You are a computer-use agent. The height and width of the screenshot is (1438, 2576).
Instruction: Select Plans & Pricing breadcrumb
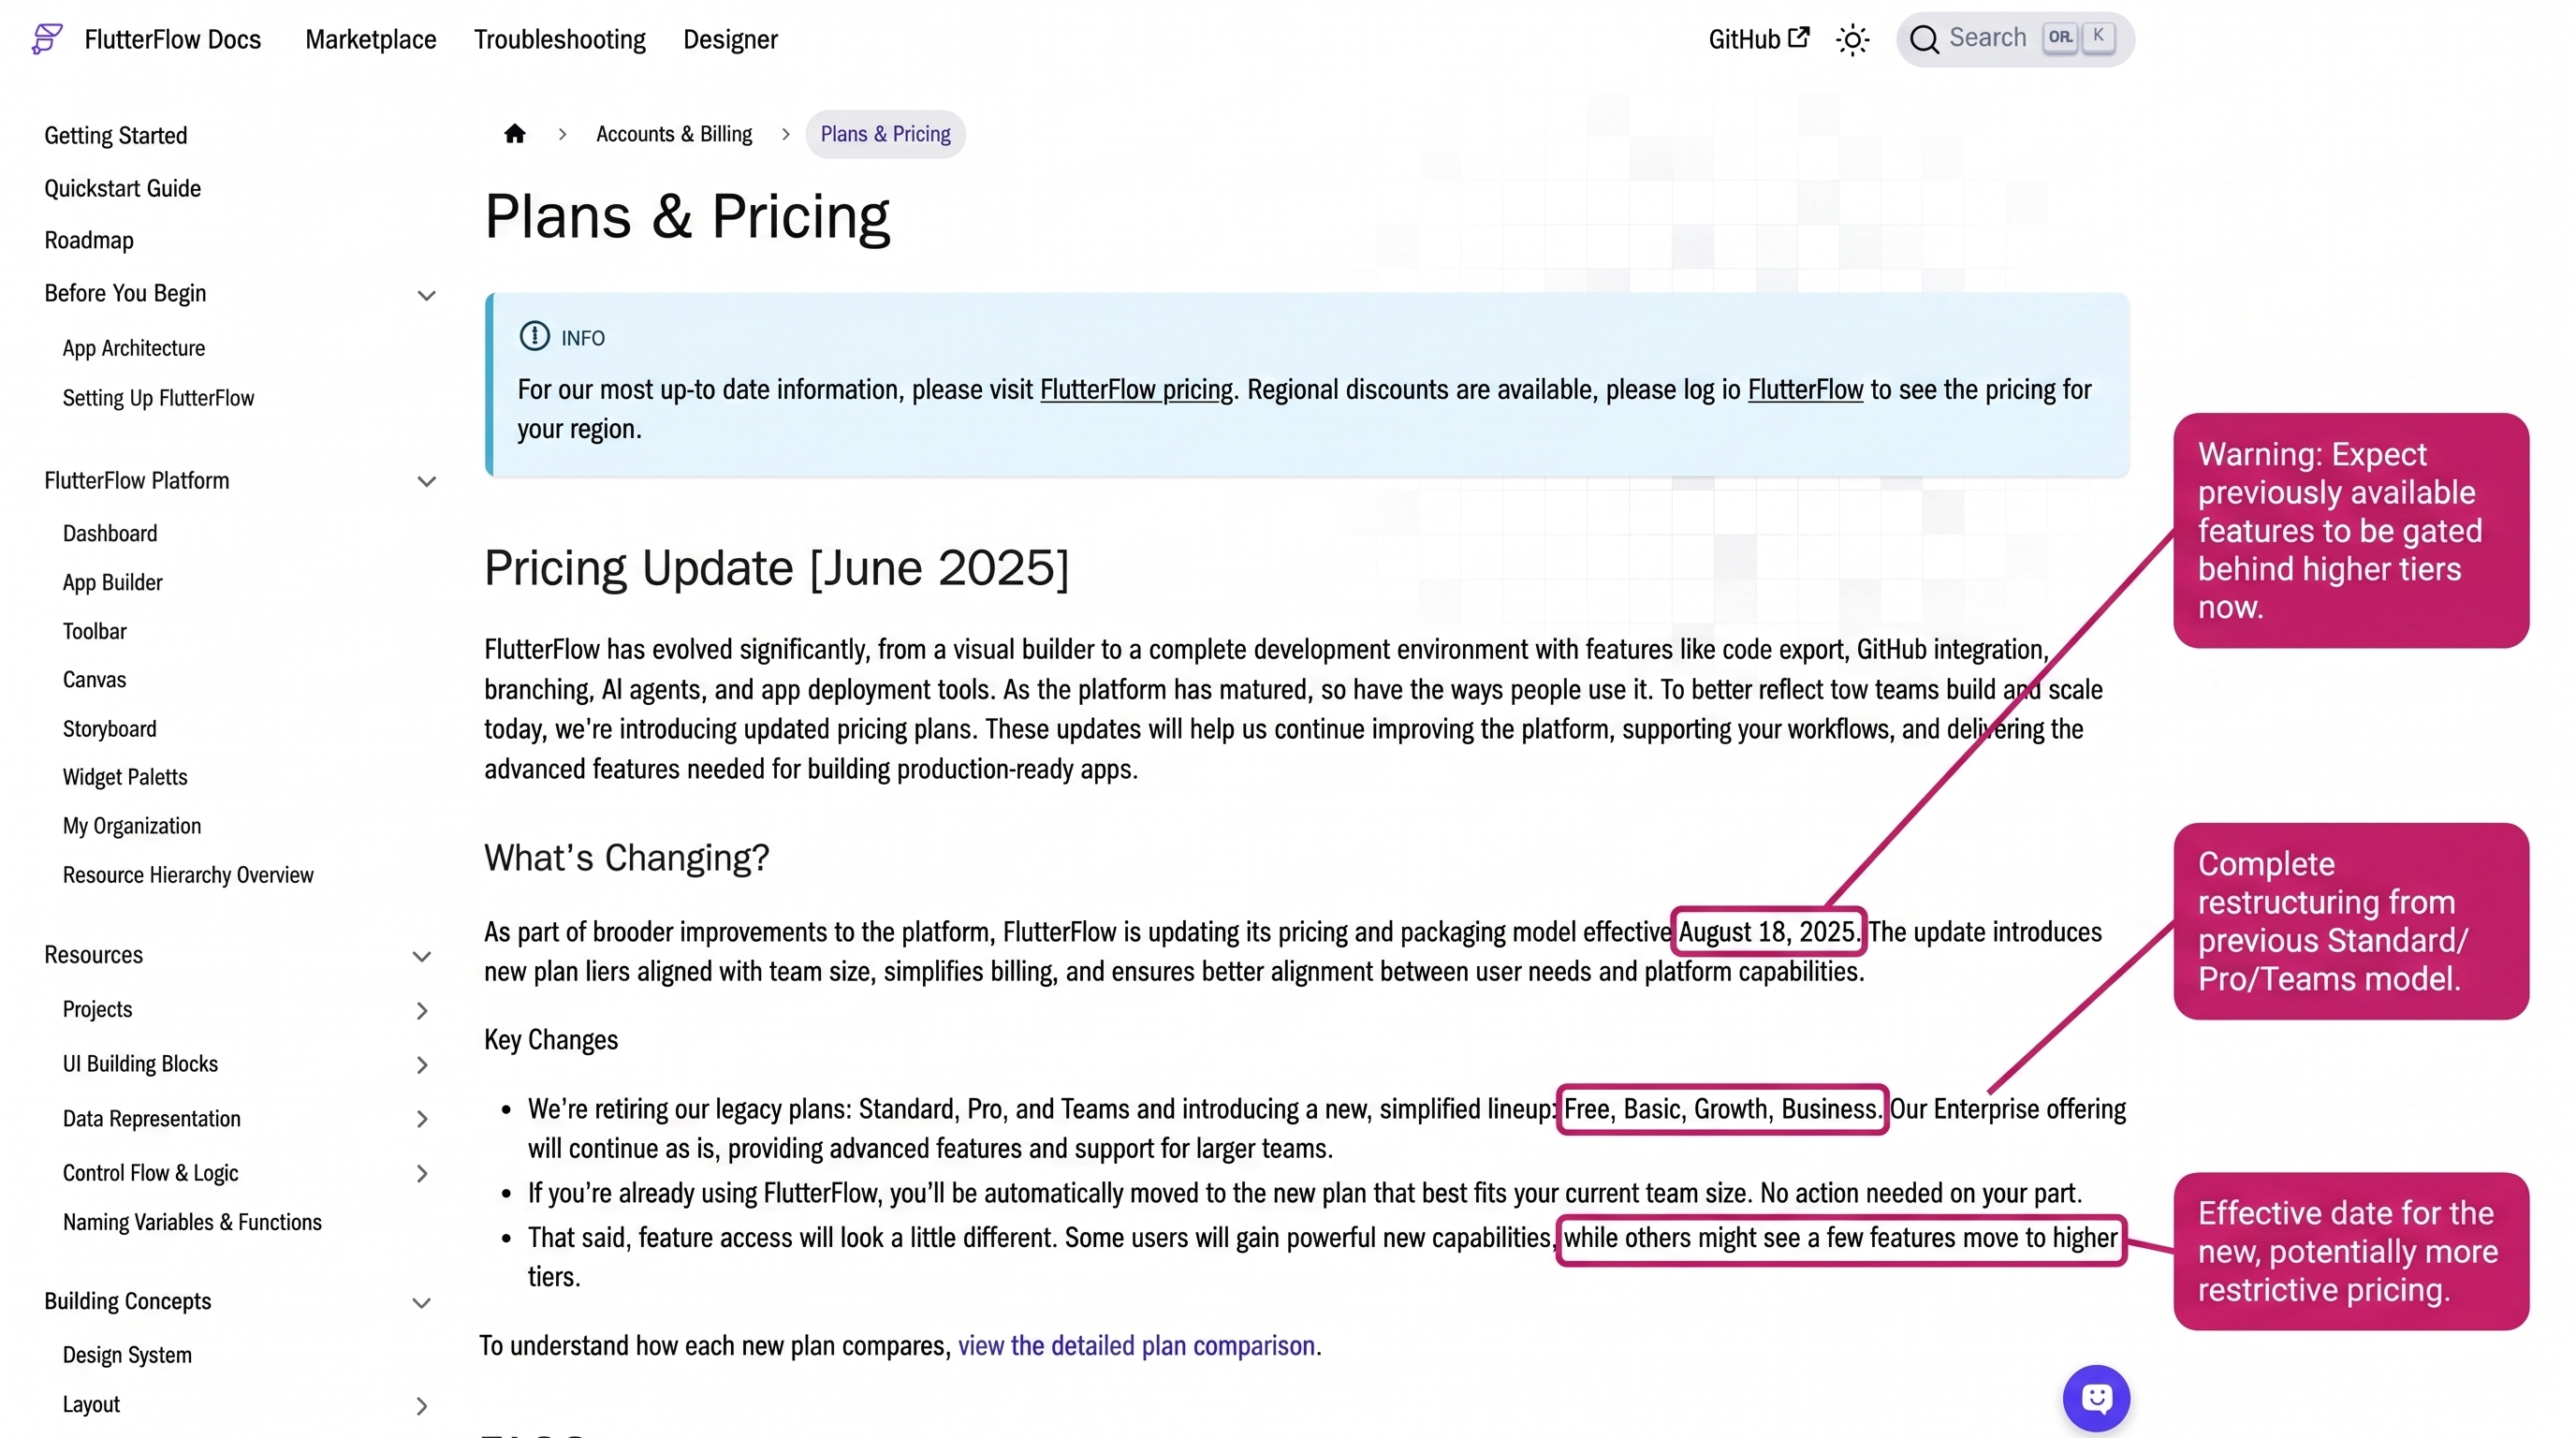tap(885, 134)
